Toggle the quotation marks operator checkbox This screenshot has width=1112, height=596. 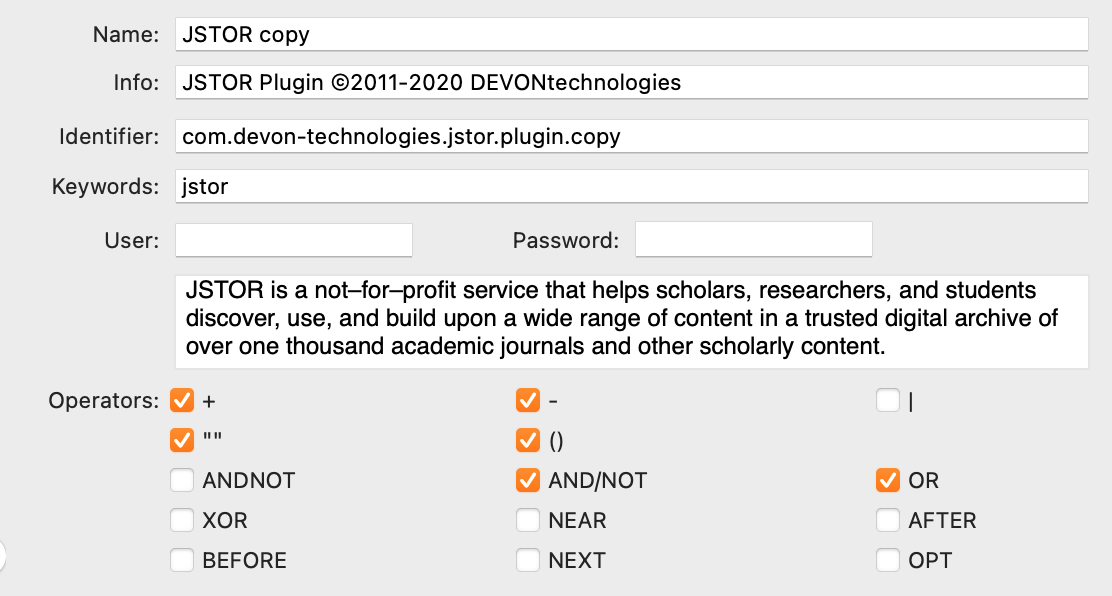point(182,440)
